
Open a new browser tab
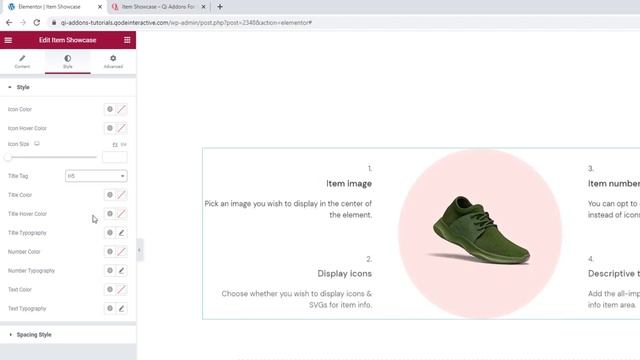(220, 7)
